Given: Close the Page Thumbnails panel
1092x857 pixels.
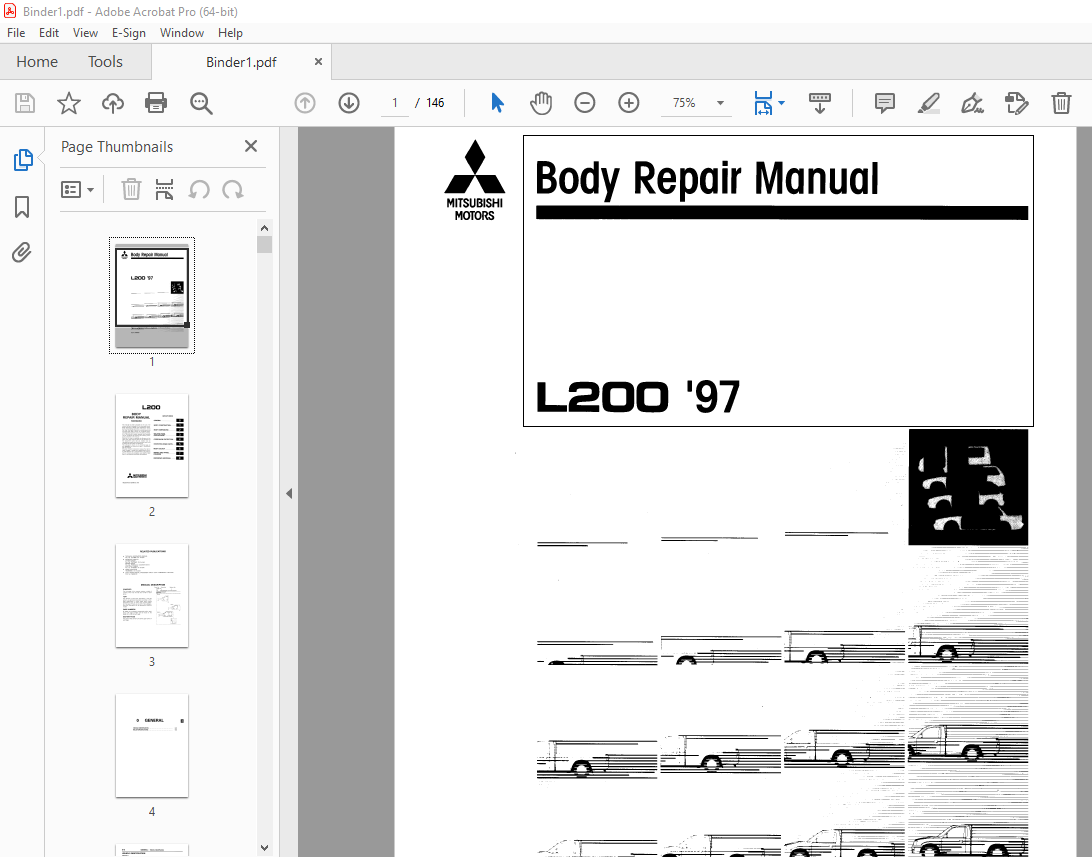Looking at the screenshot, I should pyautogui.click(x=251, y=146).
